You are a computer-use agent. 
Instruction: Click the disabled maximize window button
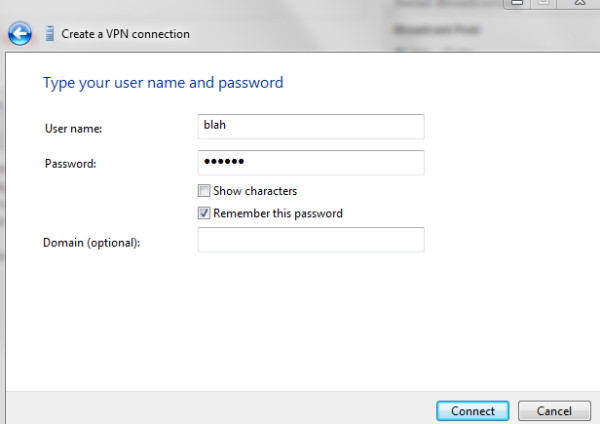click(543, 3)
